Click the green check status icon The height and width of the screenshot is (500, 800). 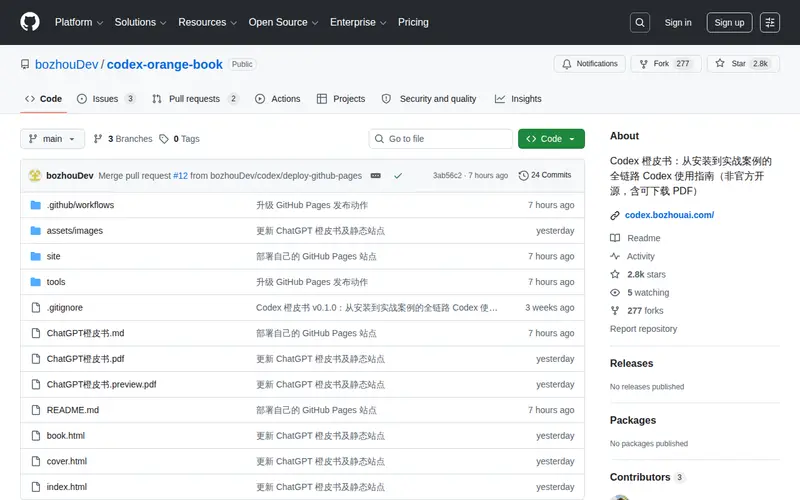tap(398, 176)
